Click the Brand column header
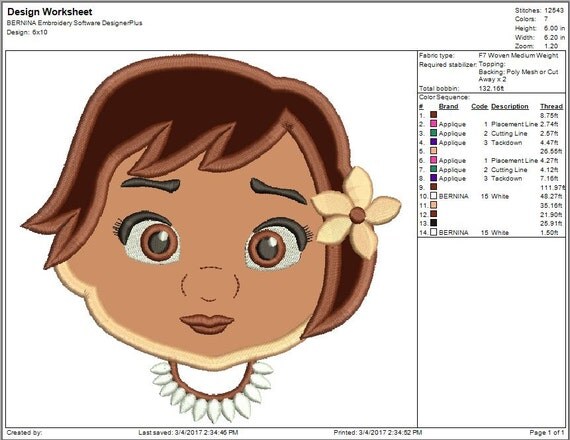Screen dimensions: 570x440 coord(448,107)
